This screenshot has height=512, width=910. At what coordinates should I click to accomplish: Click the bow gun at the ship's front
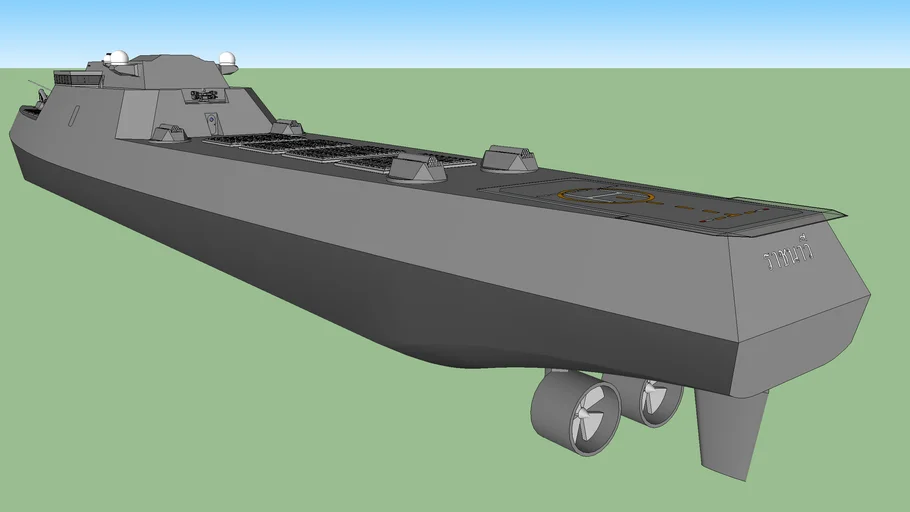click(40, 96)
